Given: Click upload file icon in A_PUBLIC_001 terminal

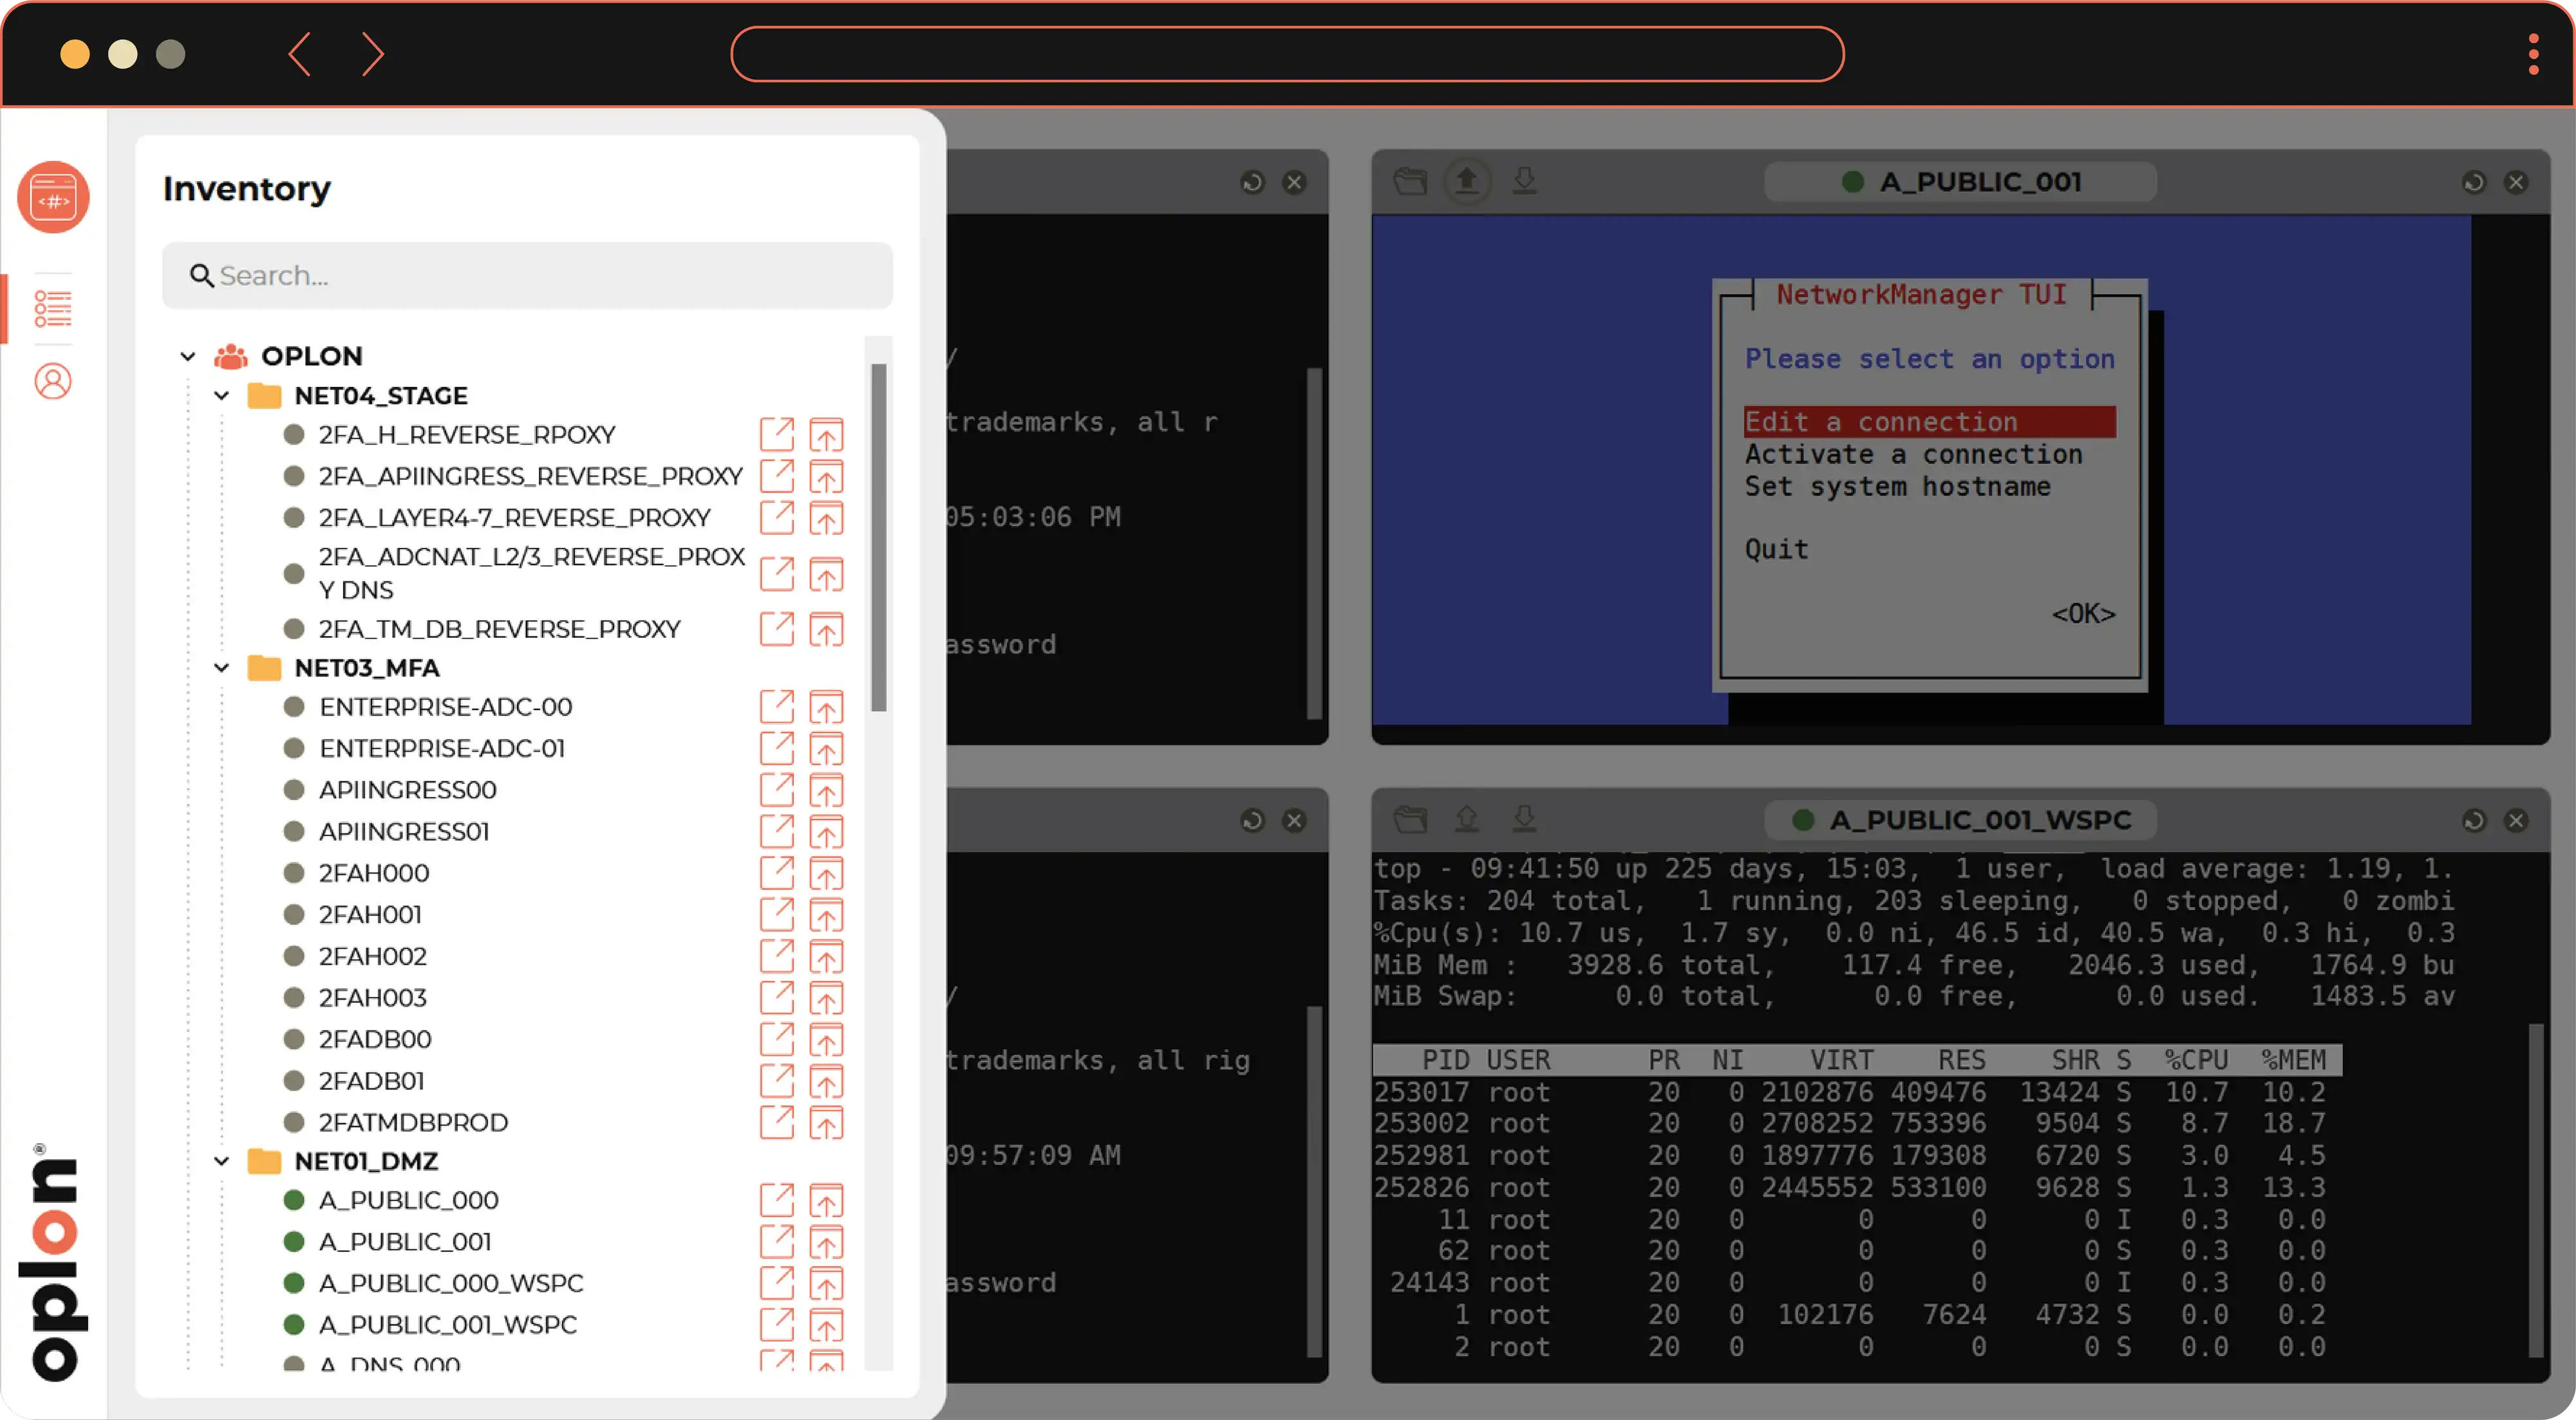Looking at the screenshot, I should 1467,181.
